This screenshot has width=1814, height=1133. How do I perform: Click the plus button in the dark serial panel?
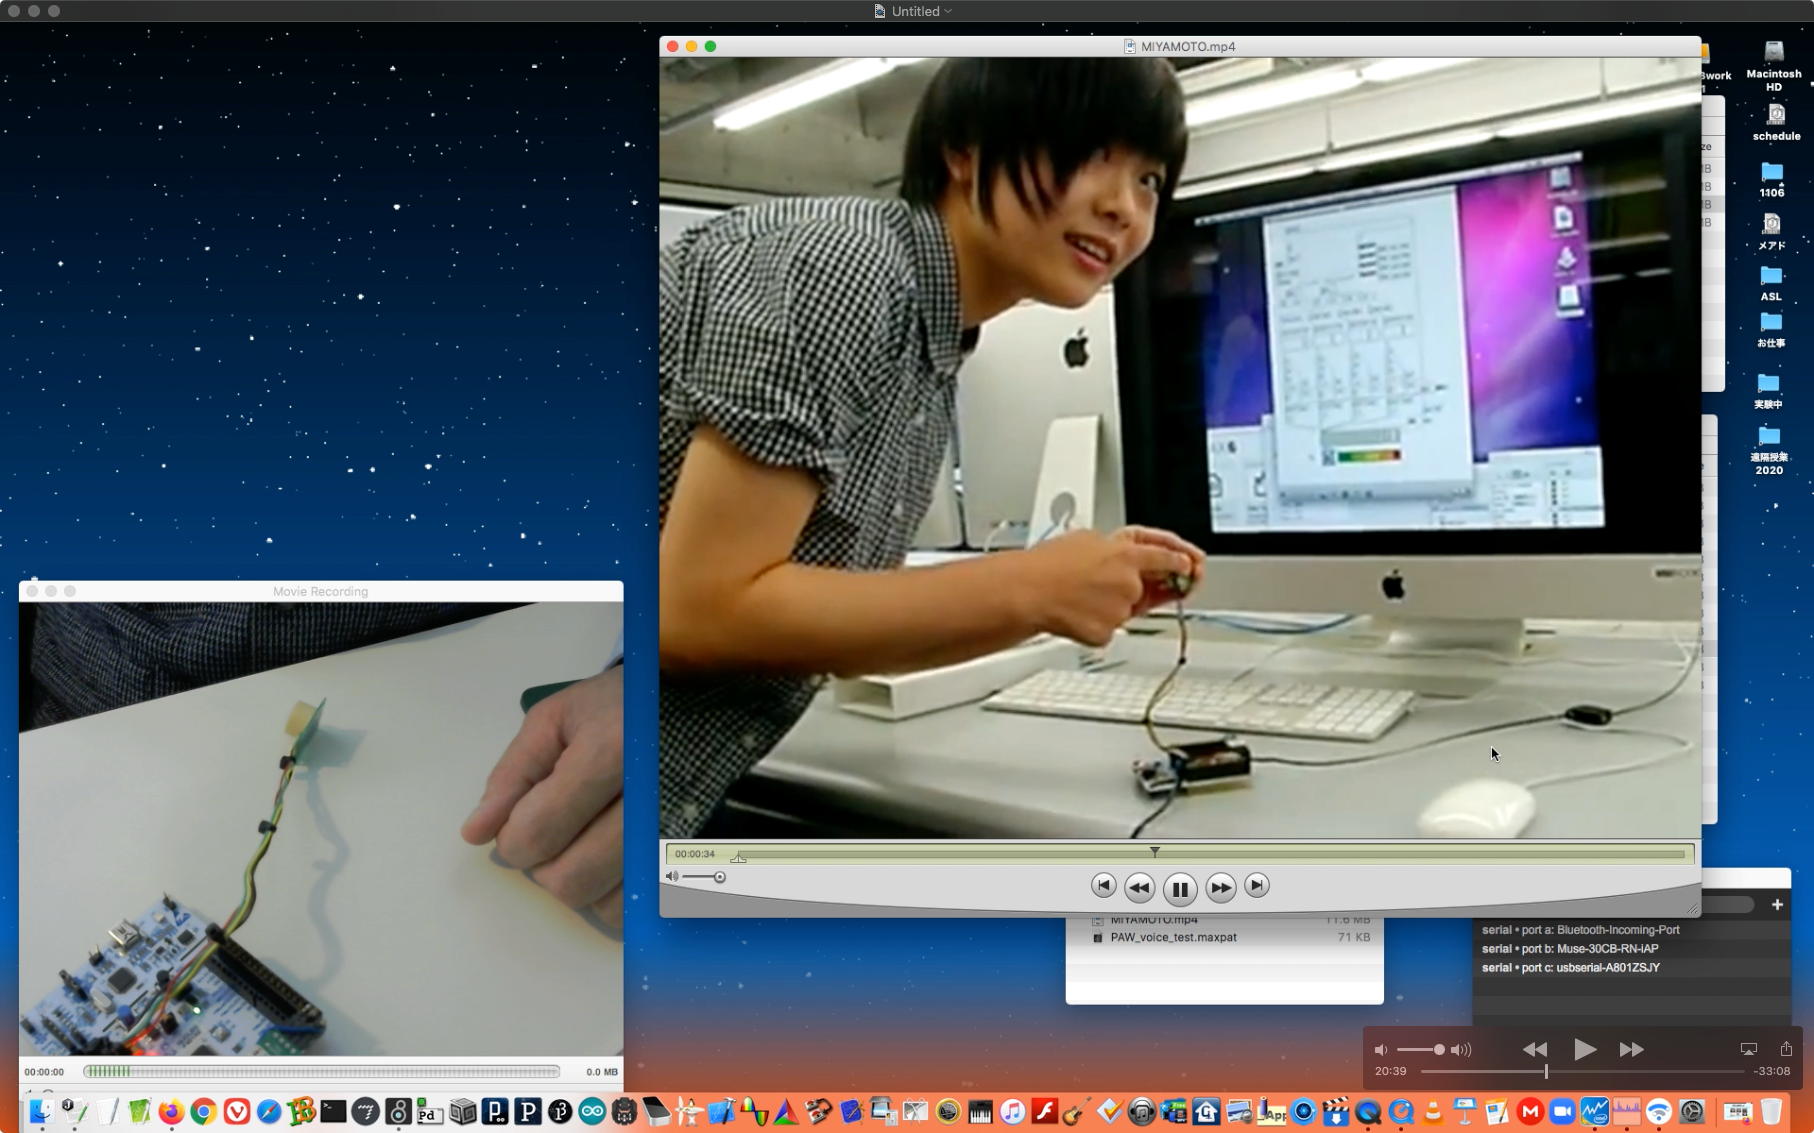point(1777,904)
